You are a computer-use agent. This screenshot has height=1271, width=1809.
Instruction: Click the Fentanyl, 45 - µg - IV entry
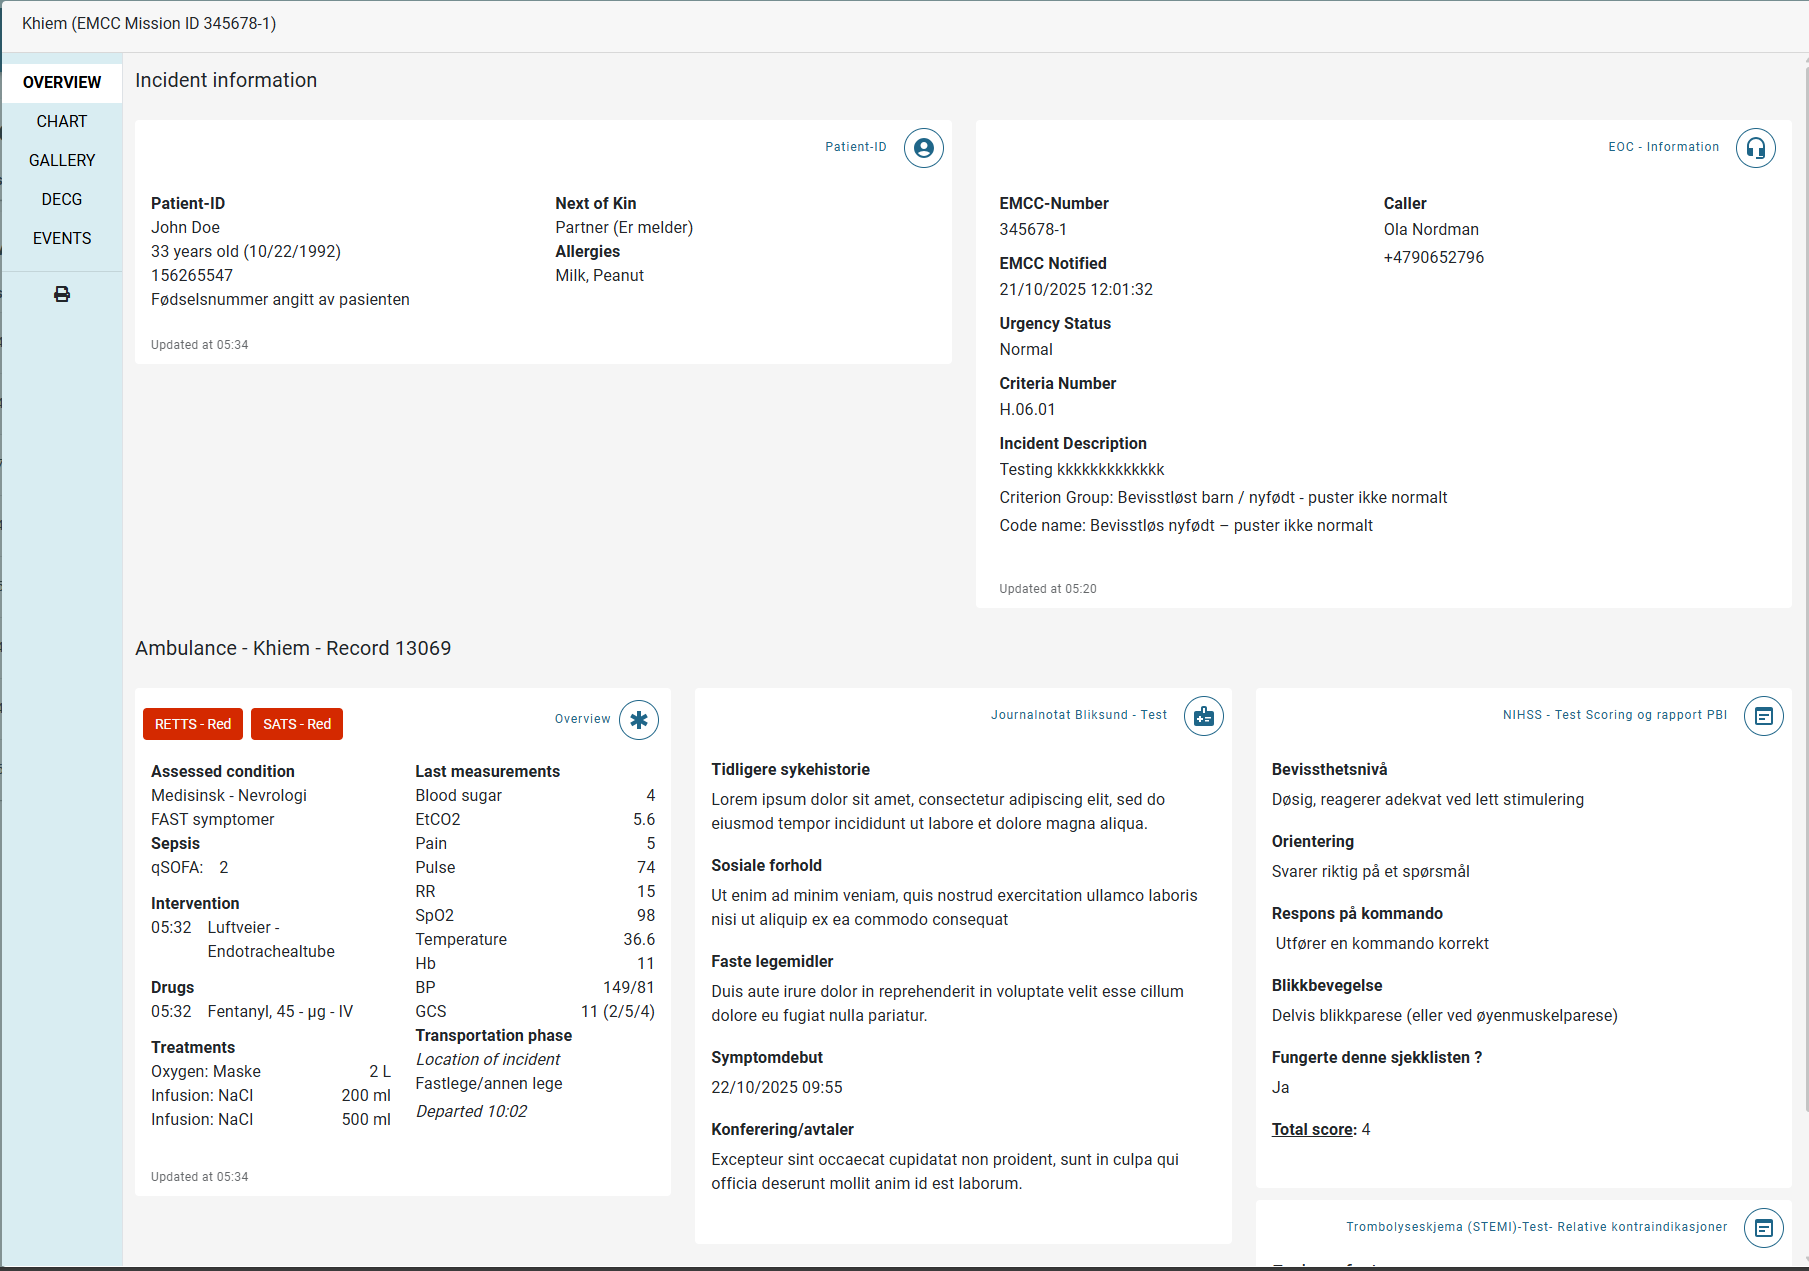coord(280,1011)
